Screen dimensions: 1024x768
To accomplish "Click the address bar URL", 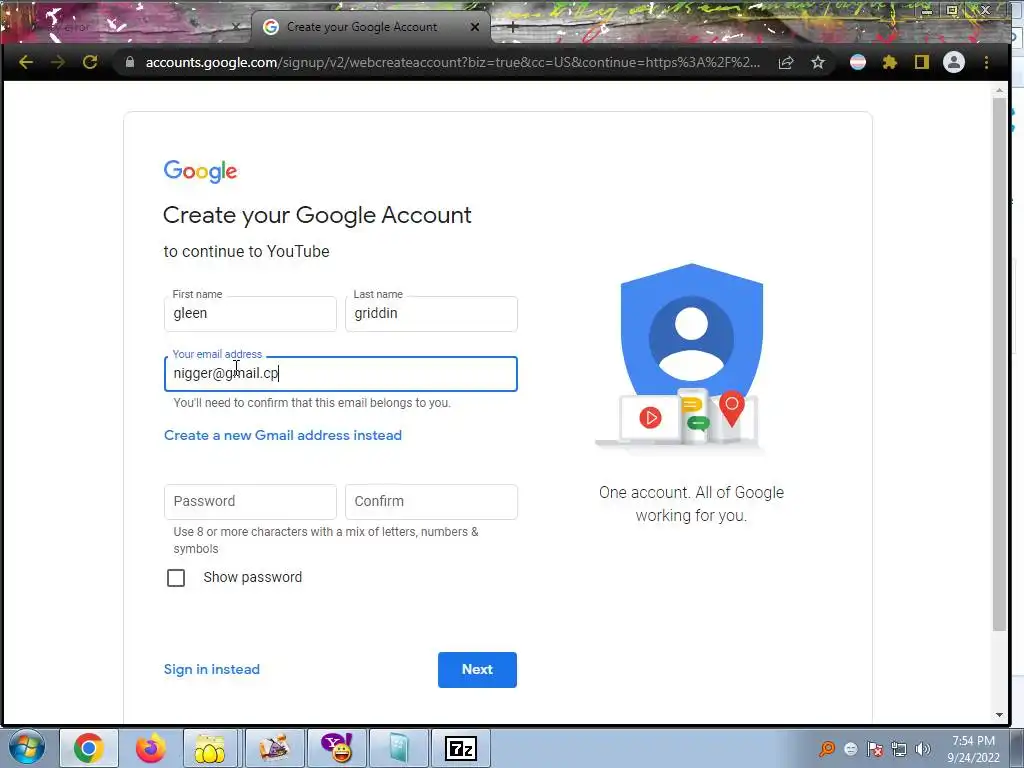I will (x=452, y=62).
